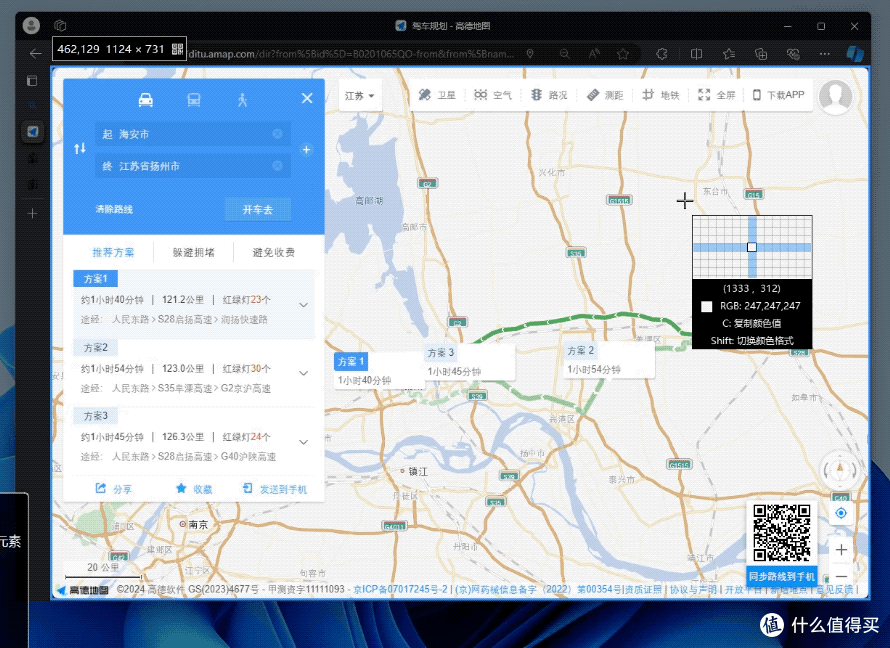The width and height of the screenshot is (890, 648).
Task: Open the user avatar profile
Action: tap(835, 96)
